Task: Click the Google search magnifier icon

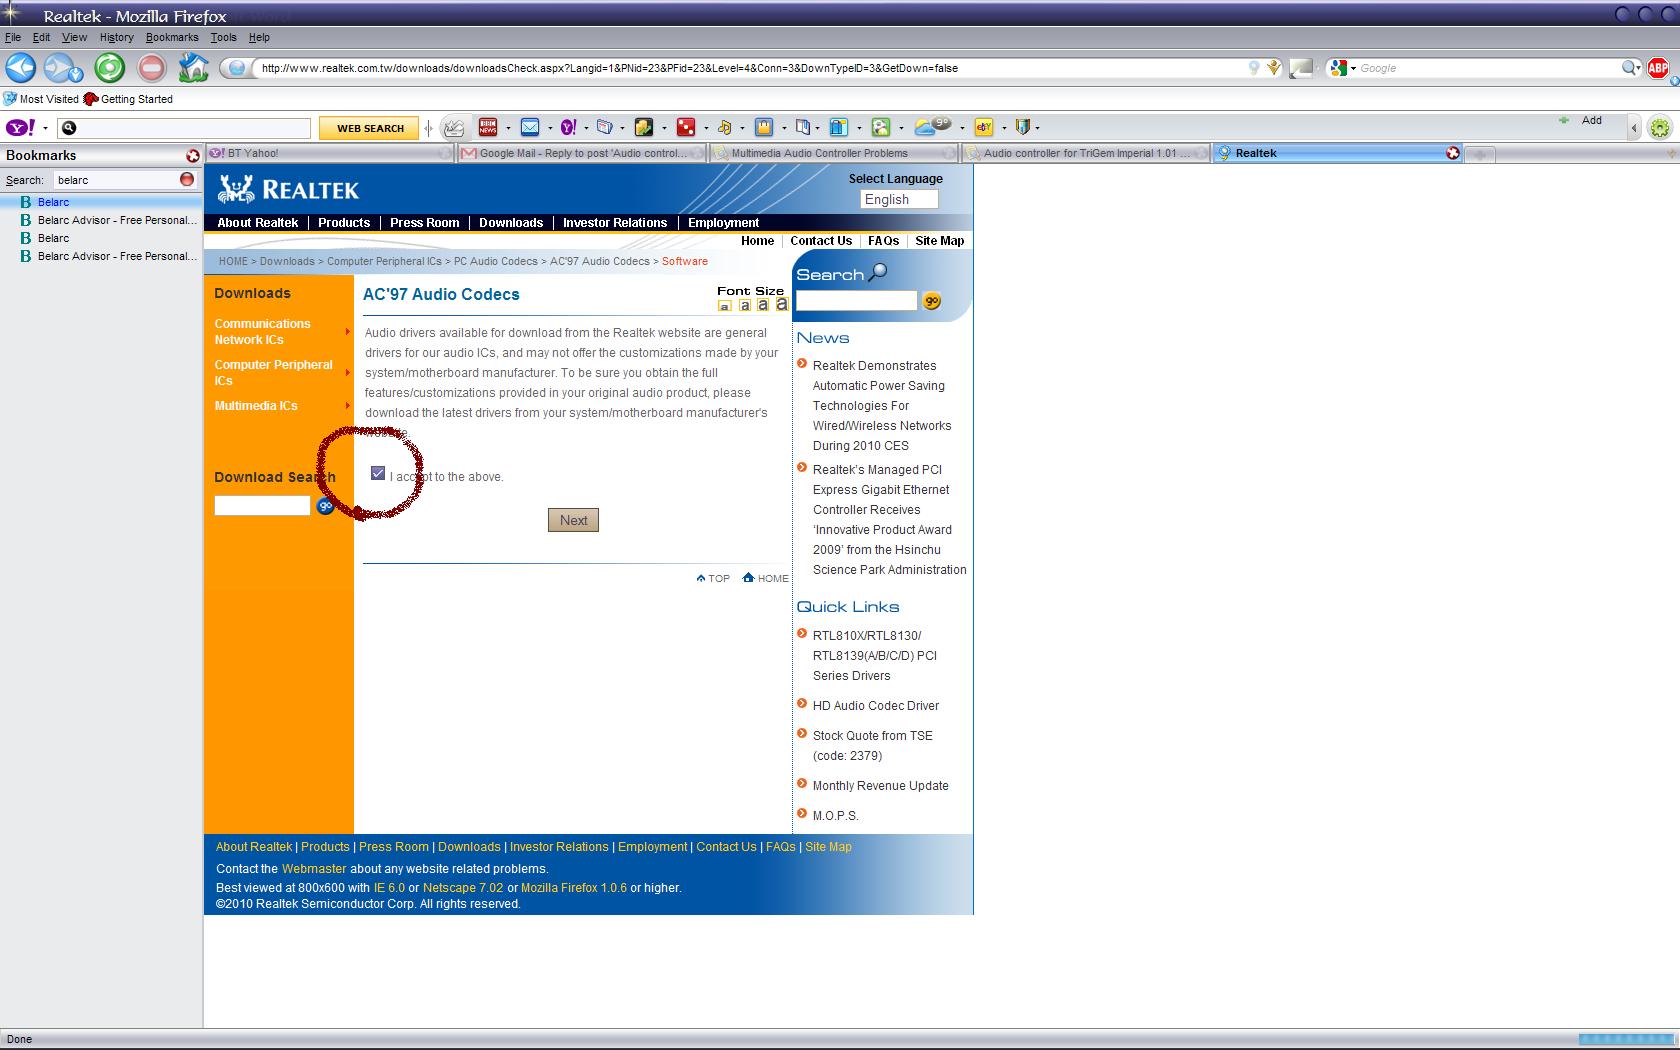Action: coord(1629,68)
